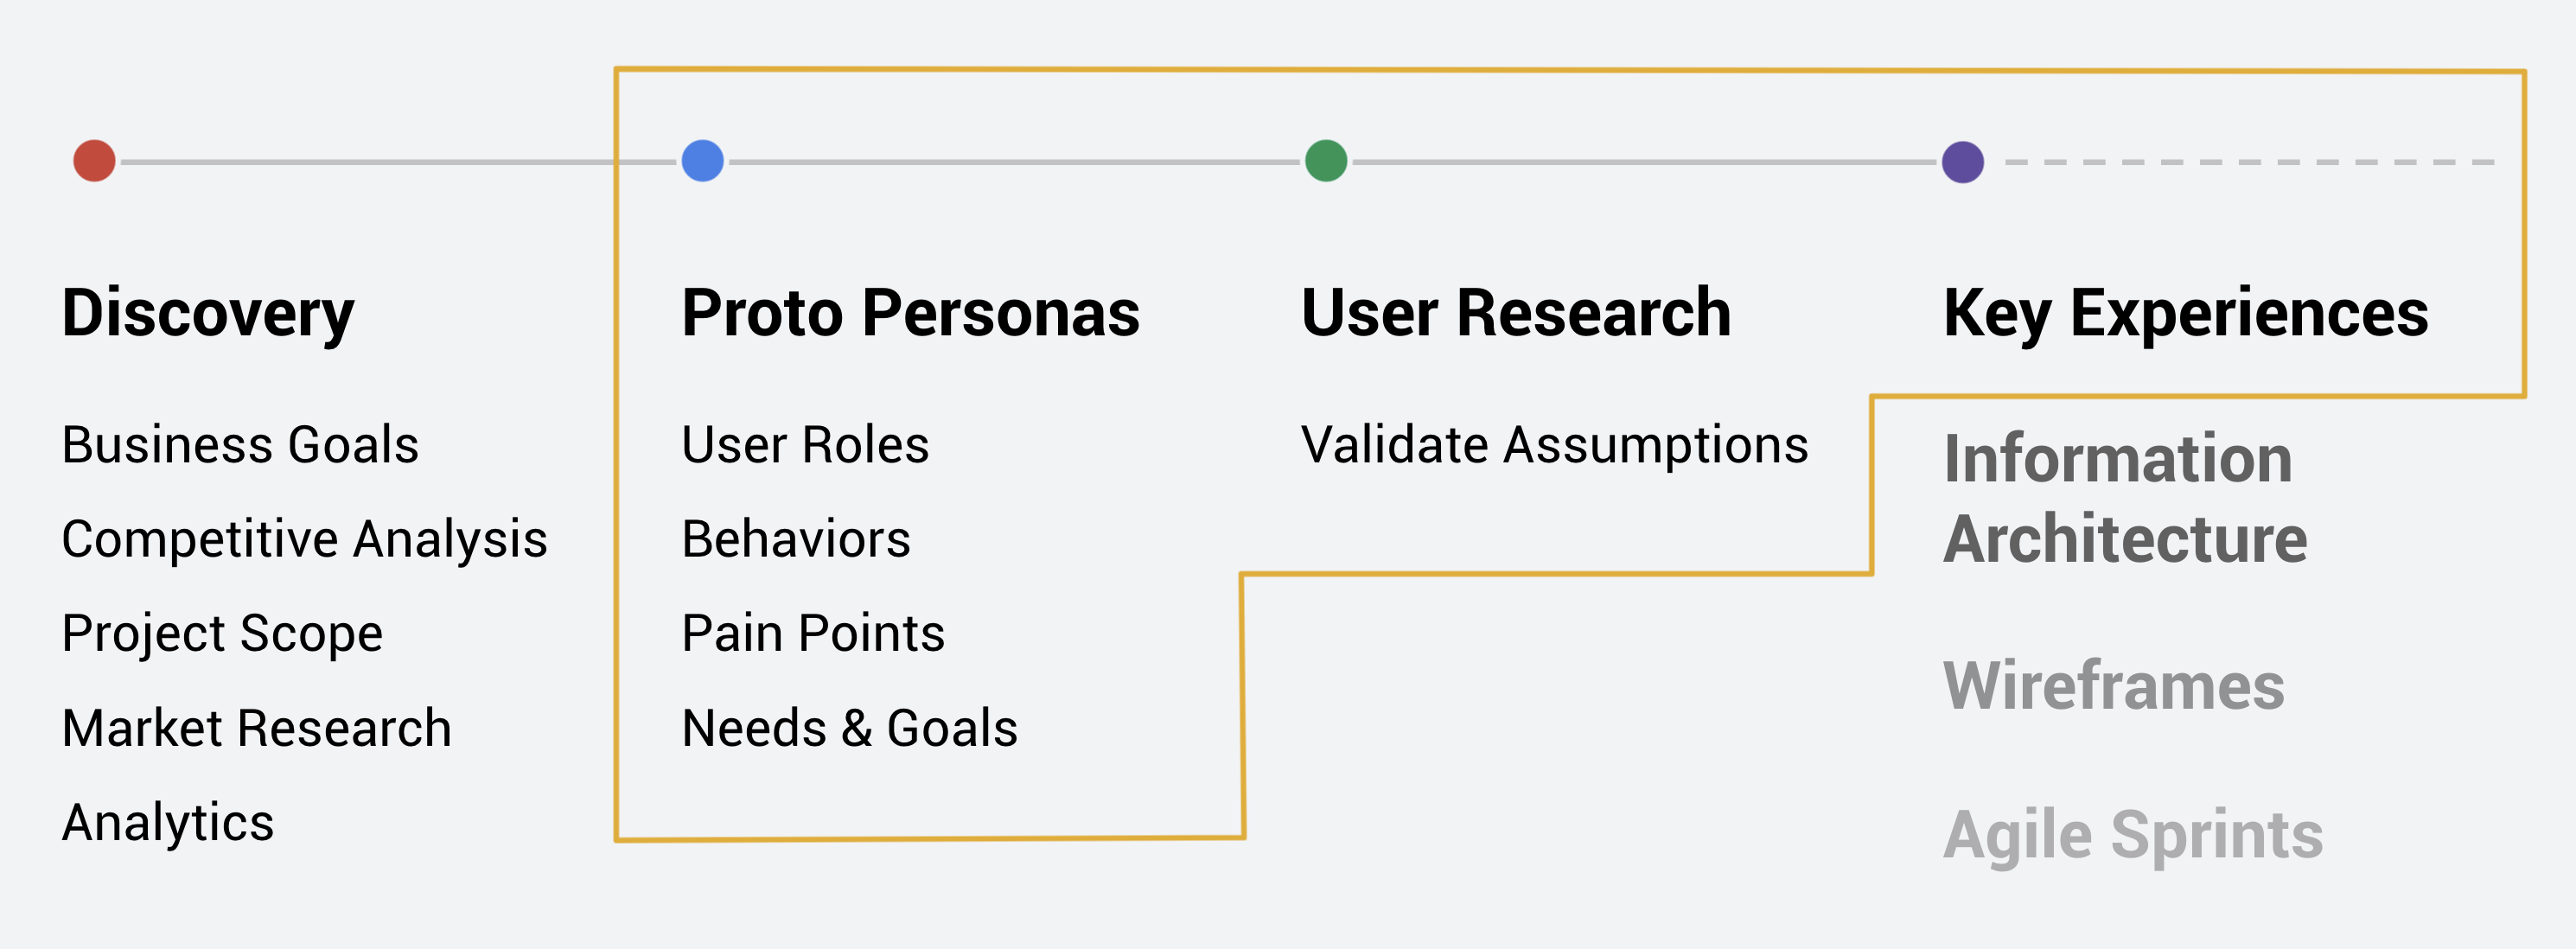
Task: Click the Wireframes text
Action: click(2113, 686)
